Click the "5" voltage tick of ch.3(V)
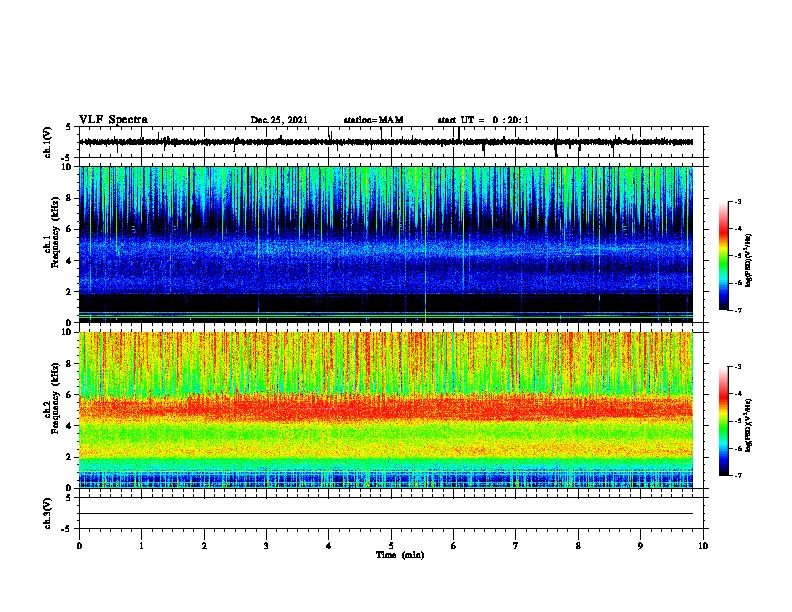792x612 pixels. (x=68, y=498)
